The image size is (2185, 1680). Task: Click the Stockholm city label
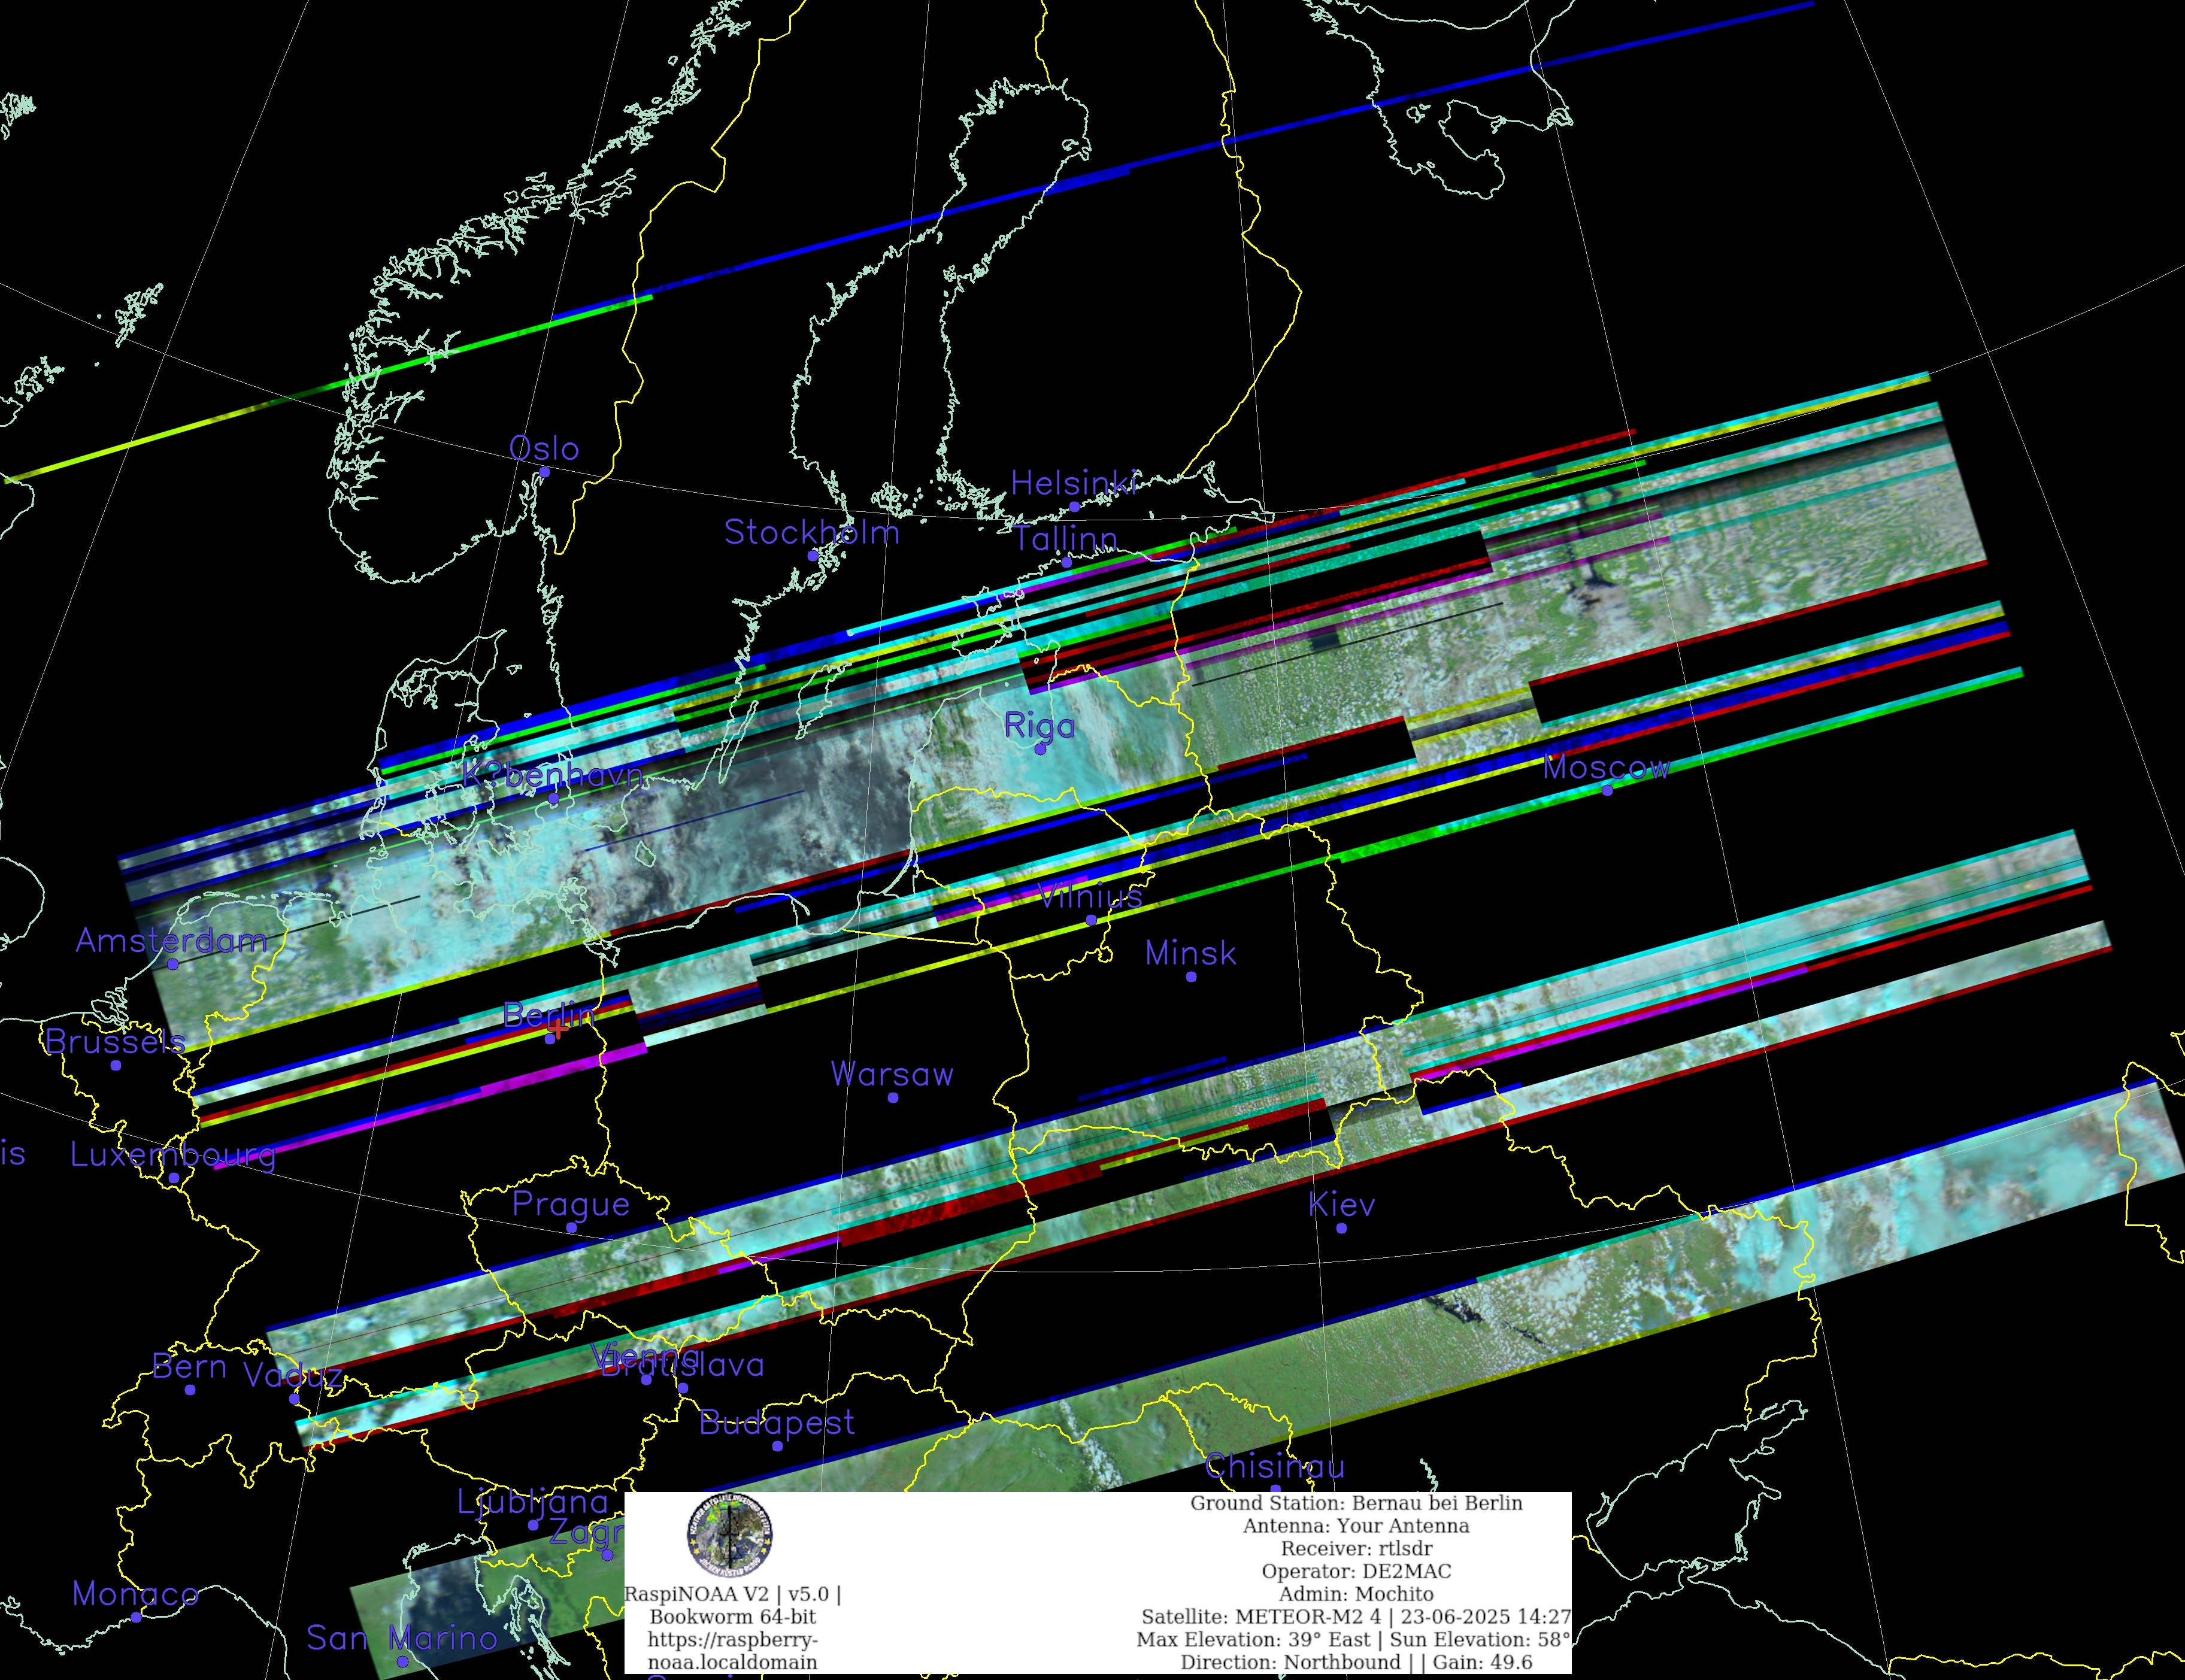pyautogui.click(x=812, y=532)
